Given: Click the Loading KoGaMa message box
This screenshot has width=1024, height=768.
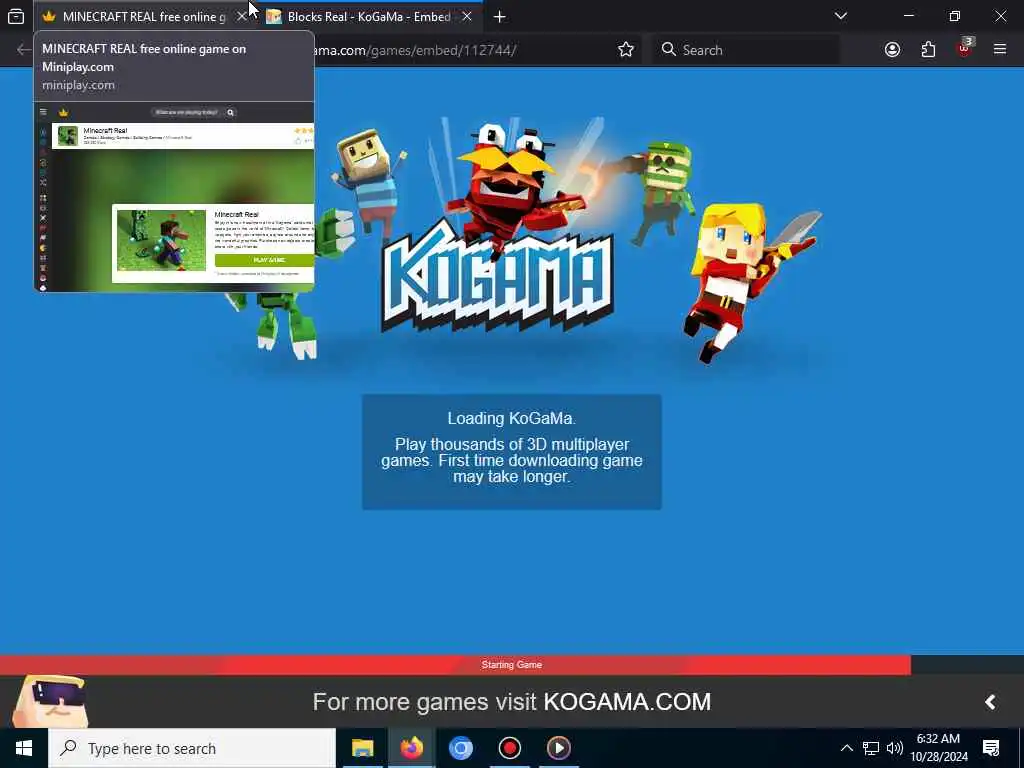Looking at the screenshot, I should point(511,452).
